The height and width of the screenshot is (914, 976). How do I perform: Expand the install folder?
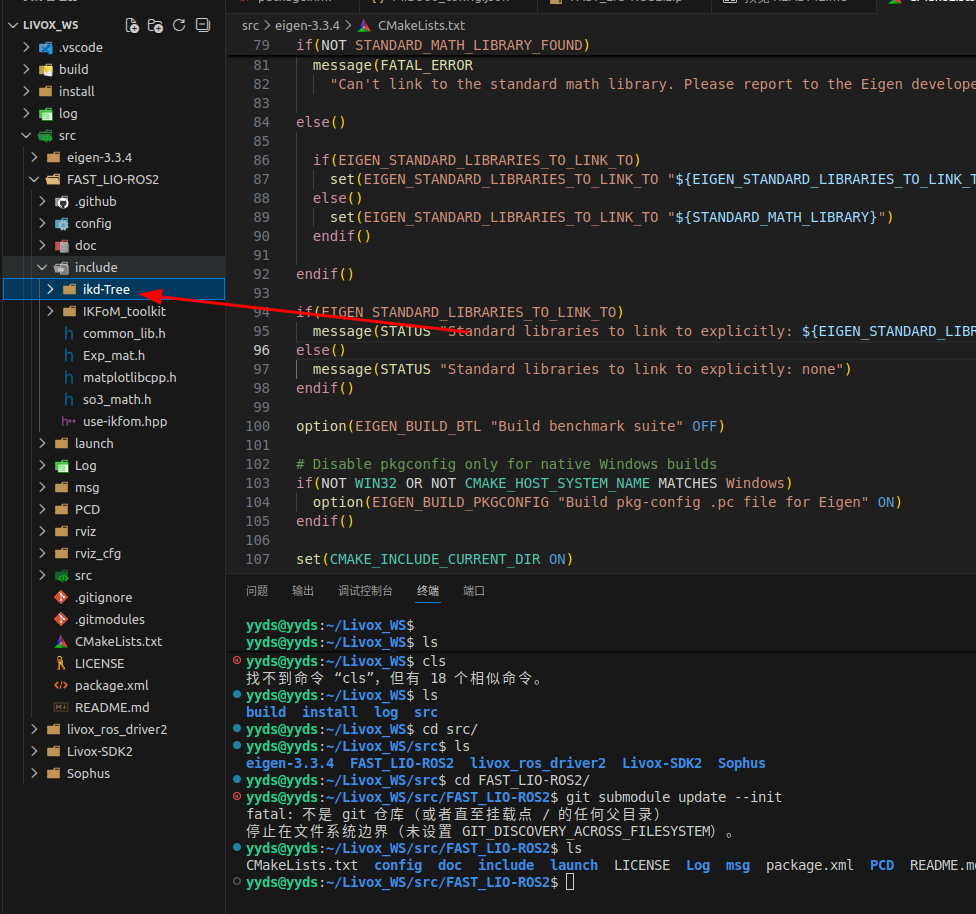click(x=26, y=91)
